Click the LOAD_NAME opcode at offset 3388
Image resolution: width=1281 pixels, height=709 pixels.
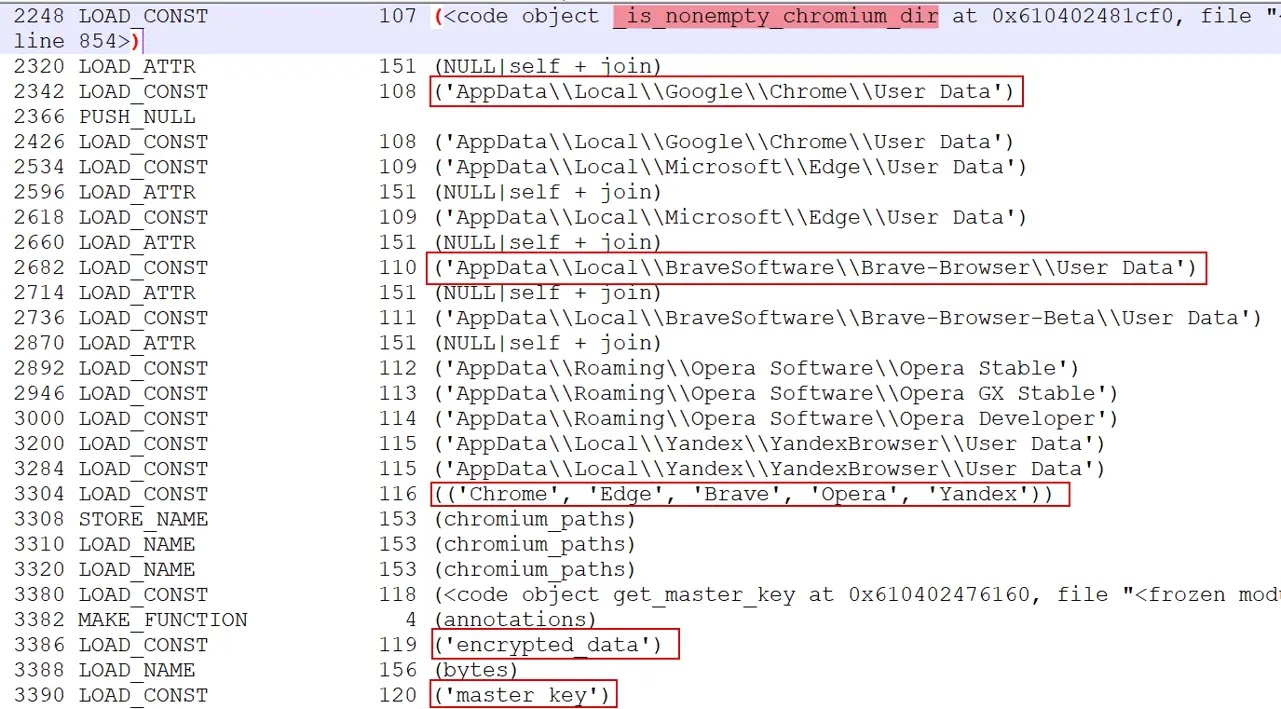[137, 670]
